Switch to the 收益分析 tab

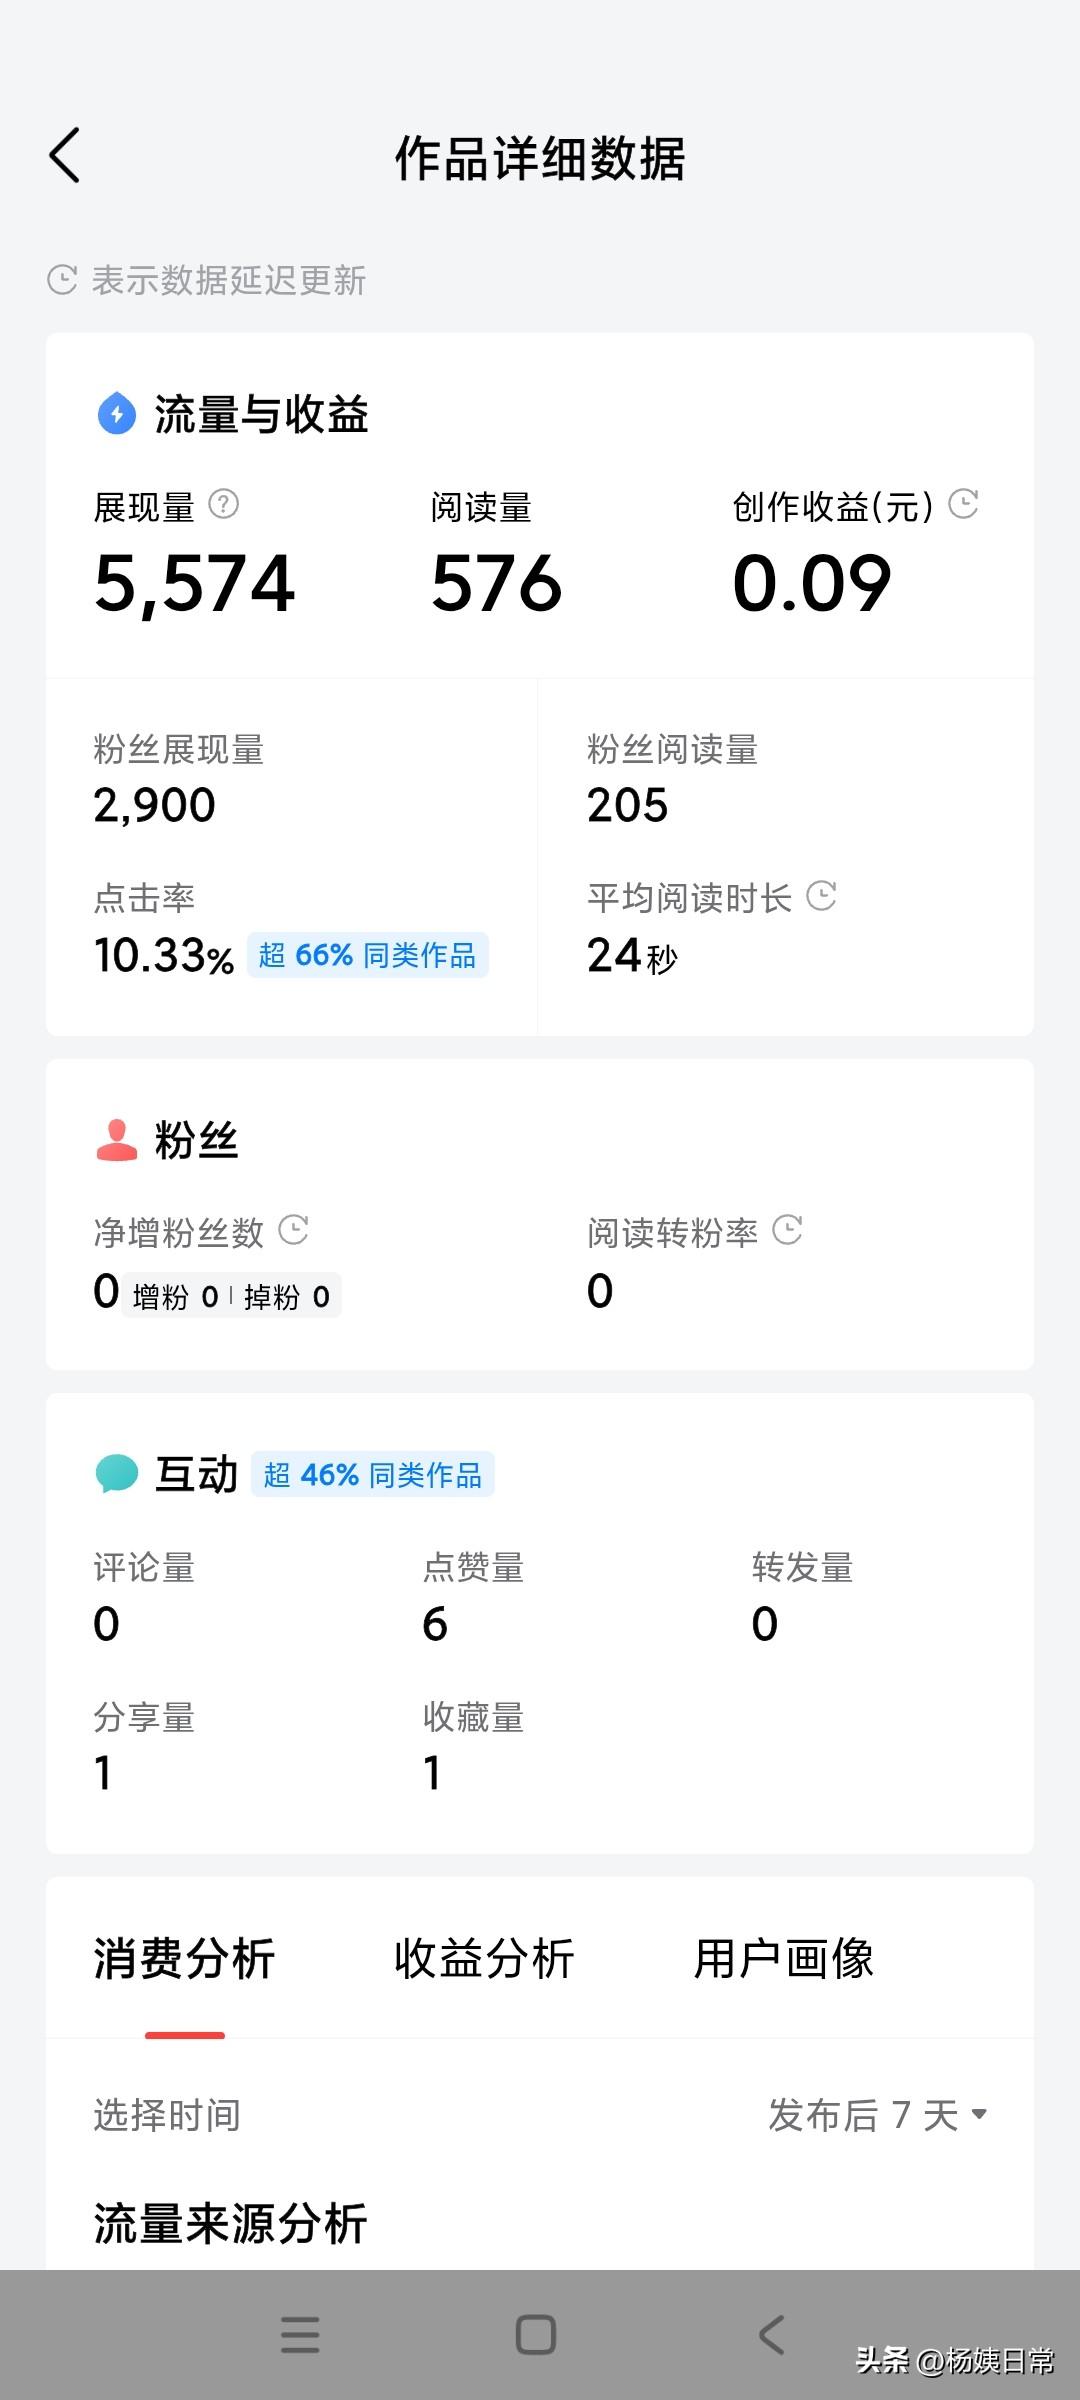[484, 1958]
